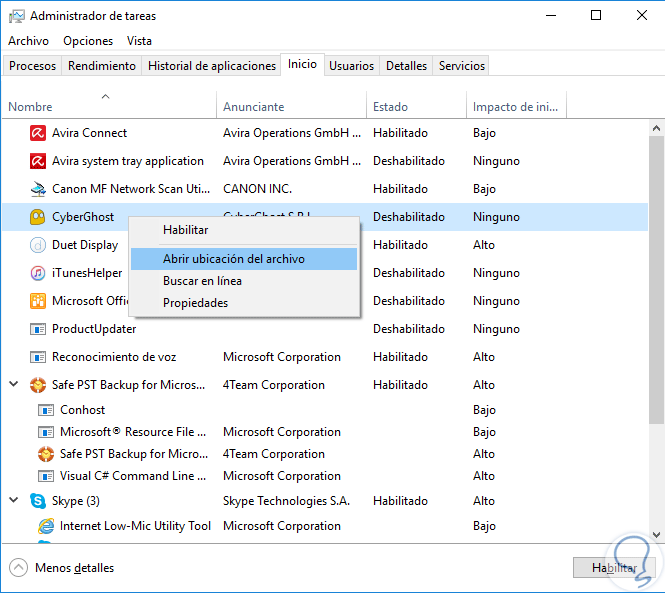Click the Avira system tray application icon
665x593 pixels.
coord(38,161)
